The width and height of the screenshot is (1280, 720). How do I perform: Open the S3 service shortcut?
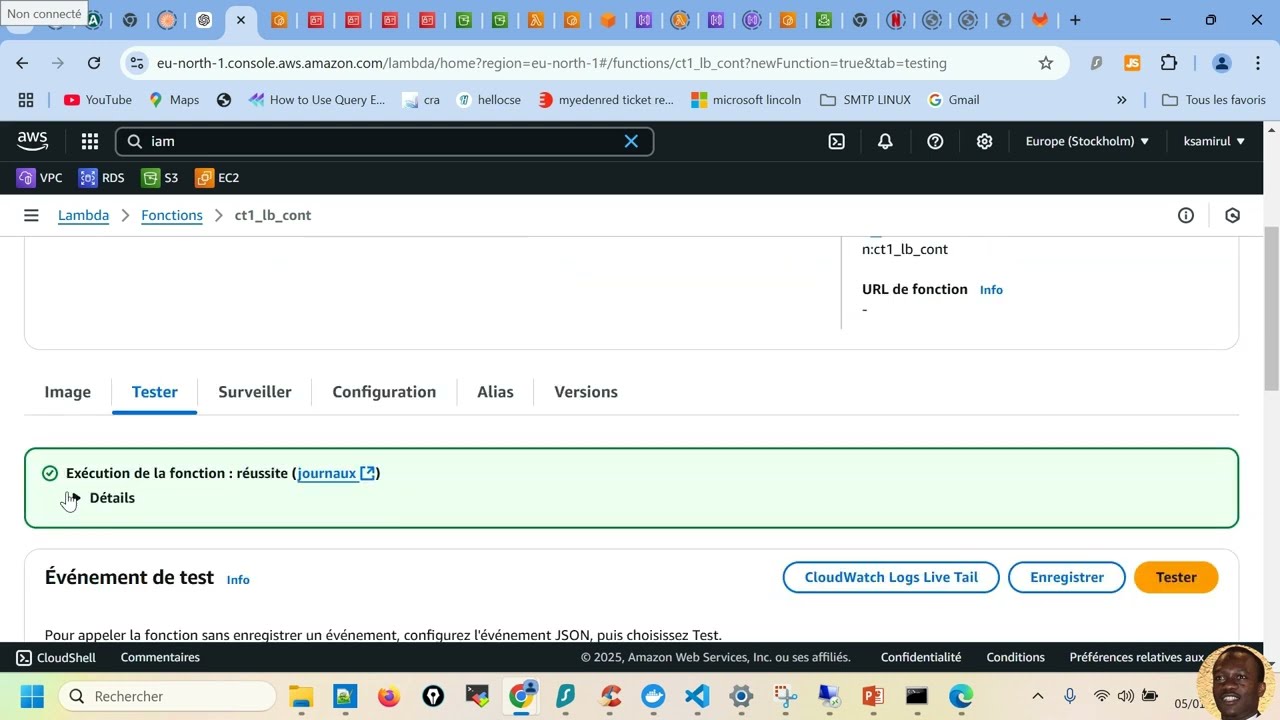point(160,178)
